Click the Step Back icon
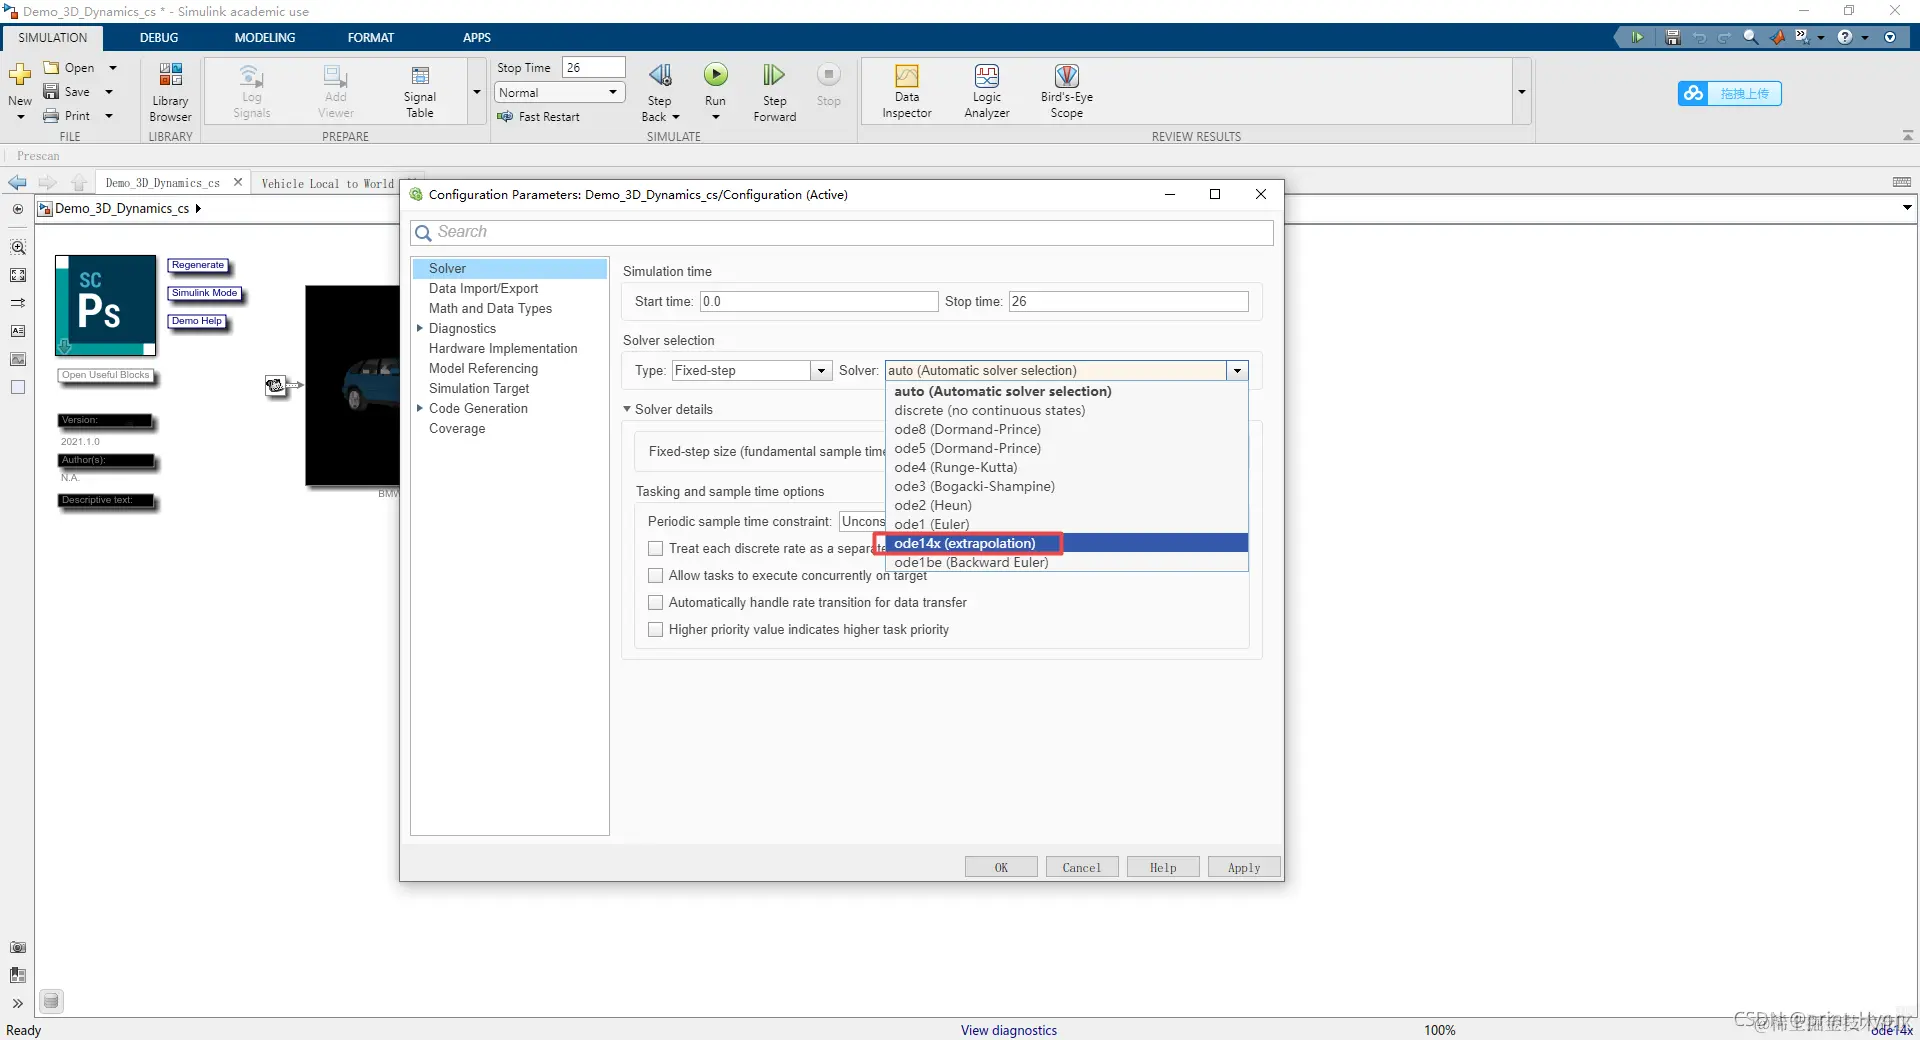This screenshot has height=1040, width=1920. [x=660, y=76]
